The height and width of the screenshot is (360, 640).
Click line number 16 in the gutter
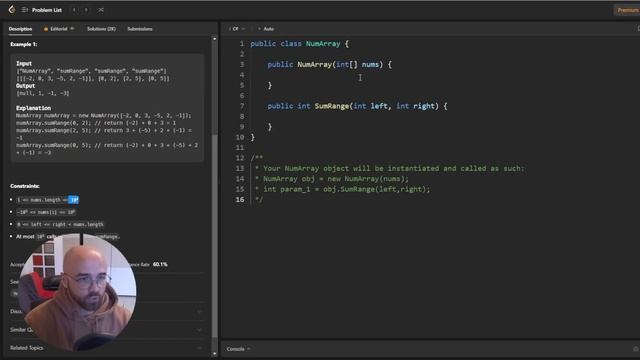pyautogui.click(x=240, y=200)
